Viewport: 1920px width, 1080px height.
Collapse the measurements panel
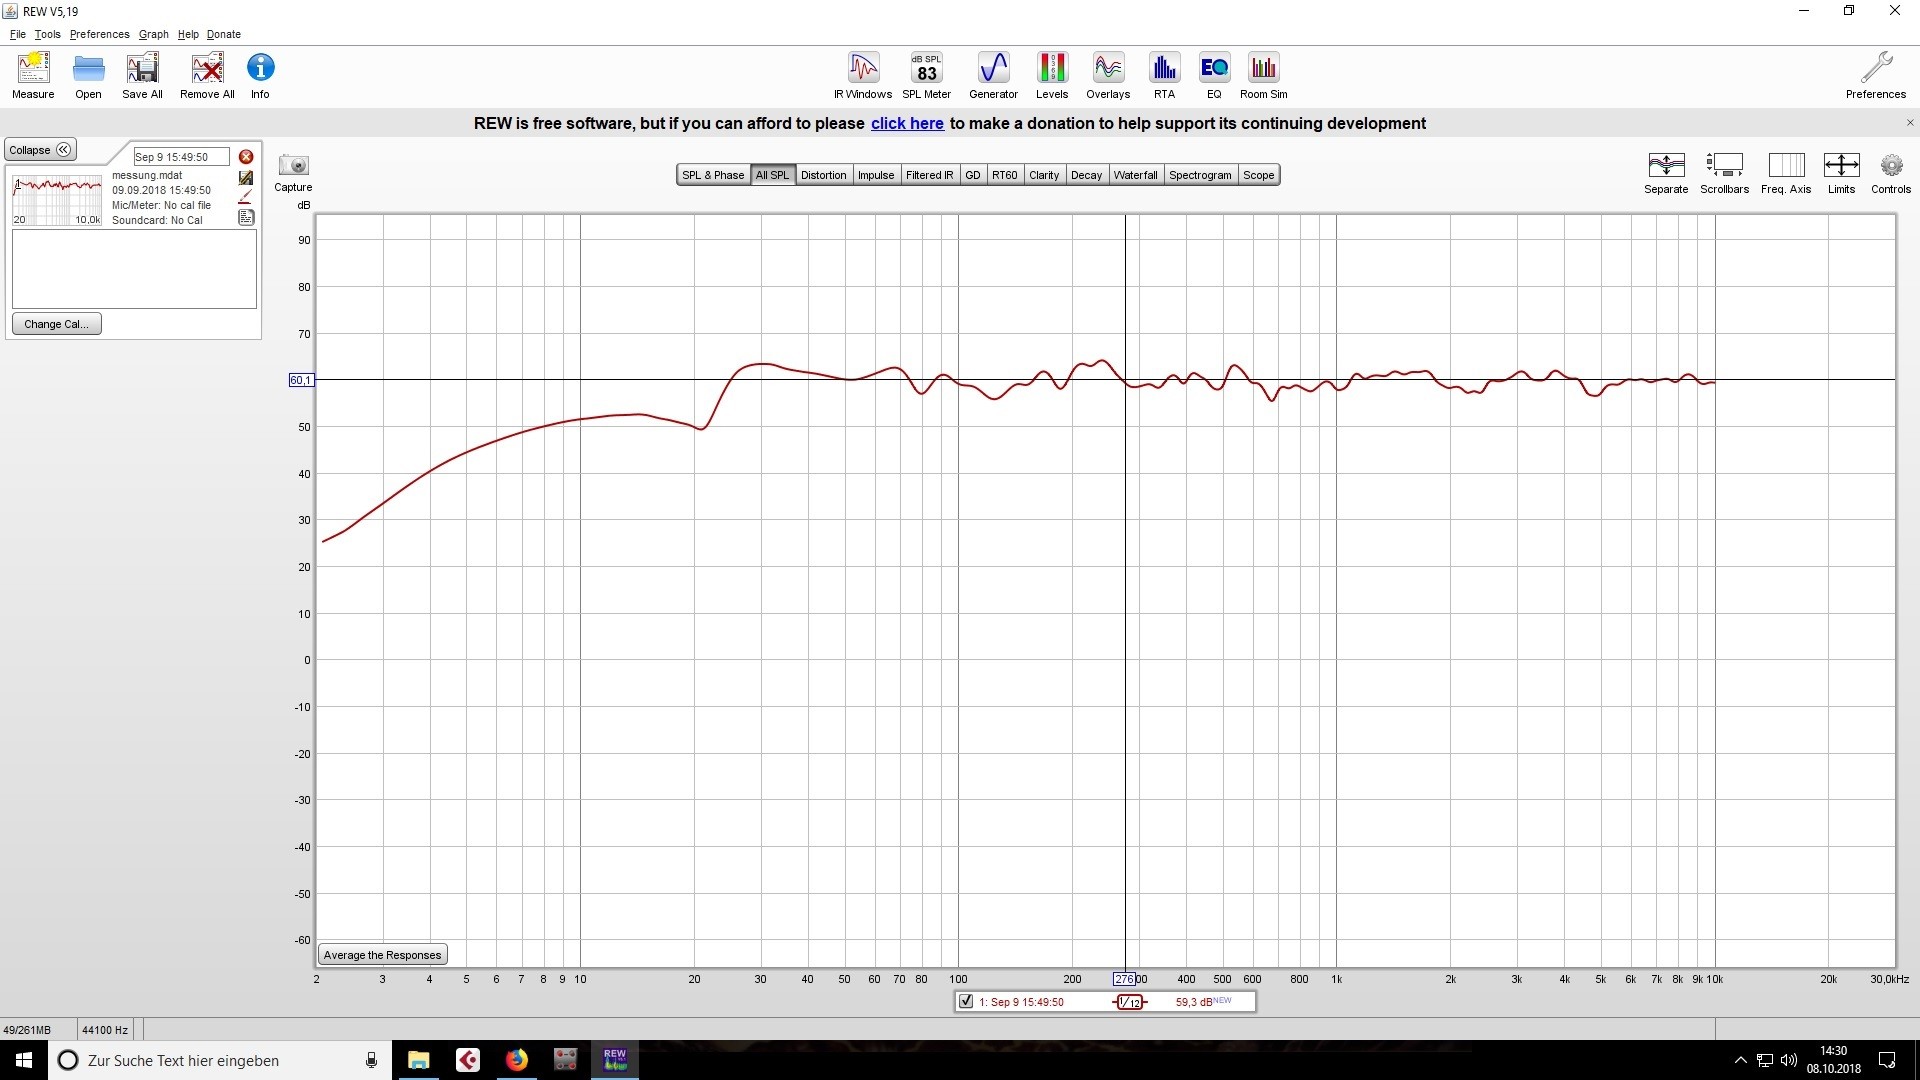(x=40, y=150)
